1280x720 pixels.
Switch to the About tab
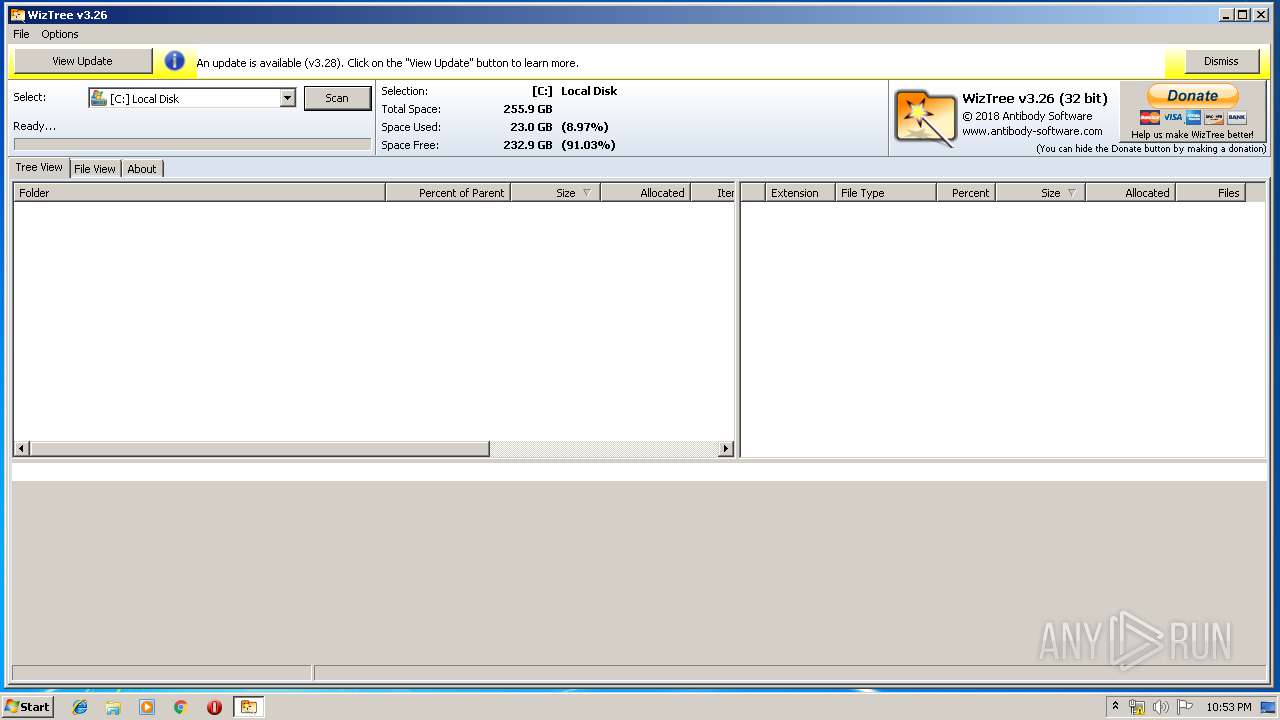coord(142,169)
